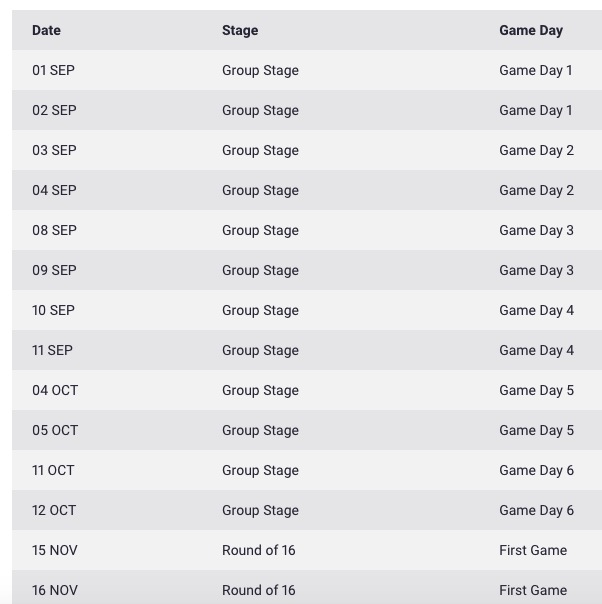Click Game Day 3 in 09 SEP row
Screen dimensions: 602x604
pyautogui.click(x=536, y=270)
